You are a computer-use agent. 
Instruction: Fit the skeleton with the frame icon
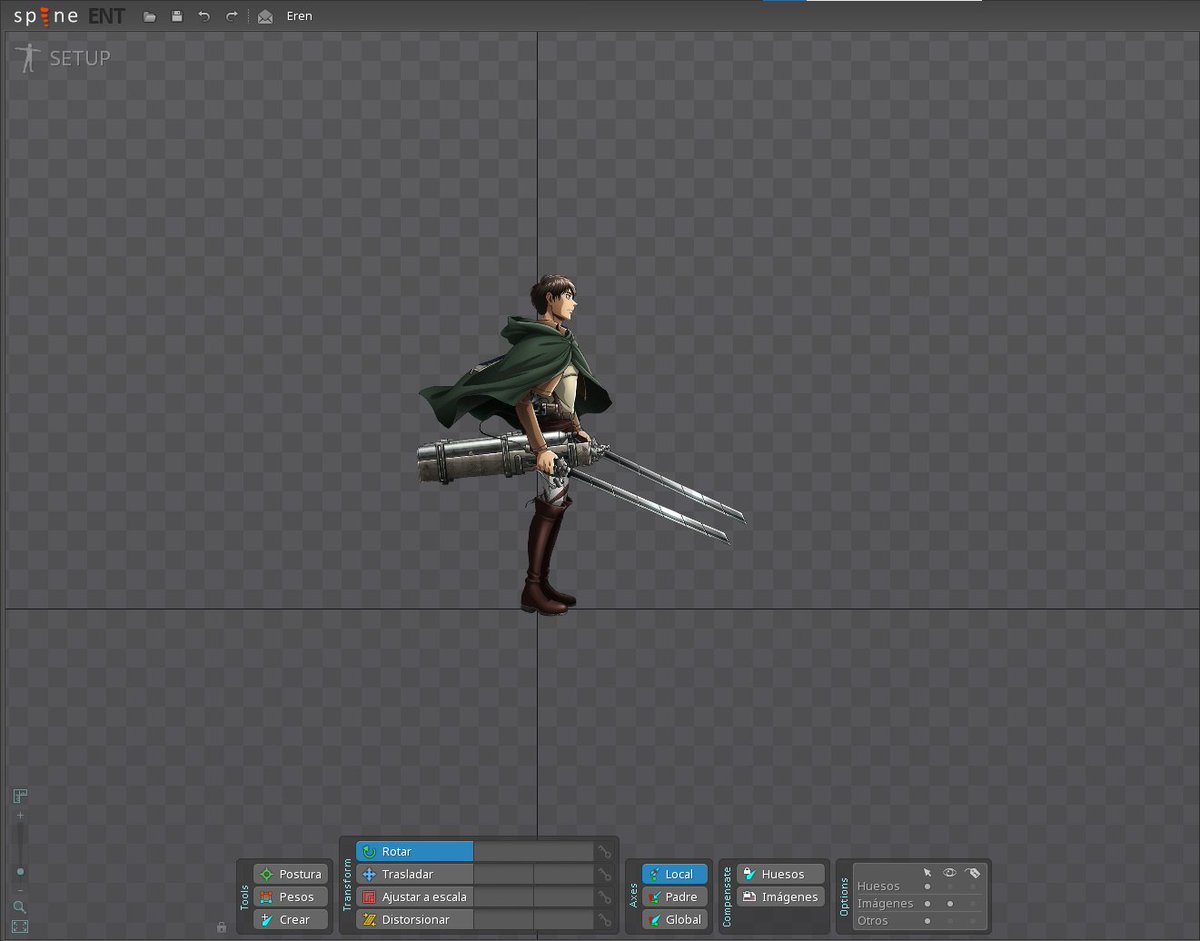20,927
